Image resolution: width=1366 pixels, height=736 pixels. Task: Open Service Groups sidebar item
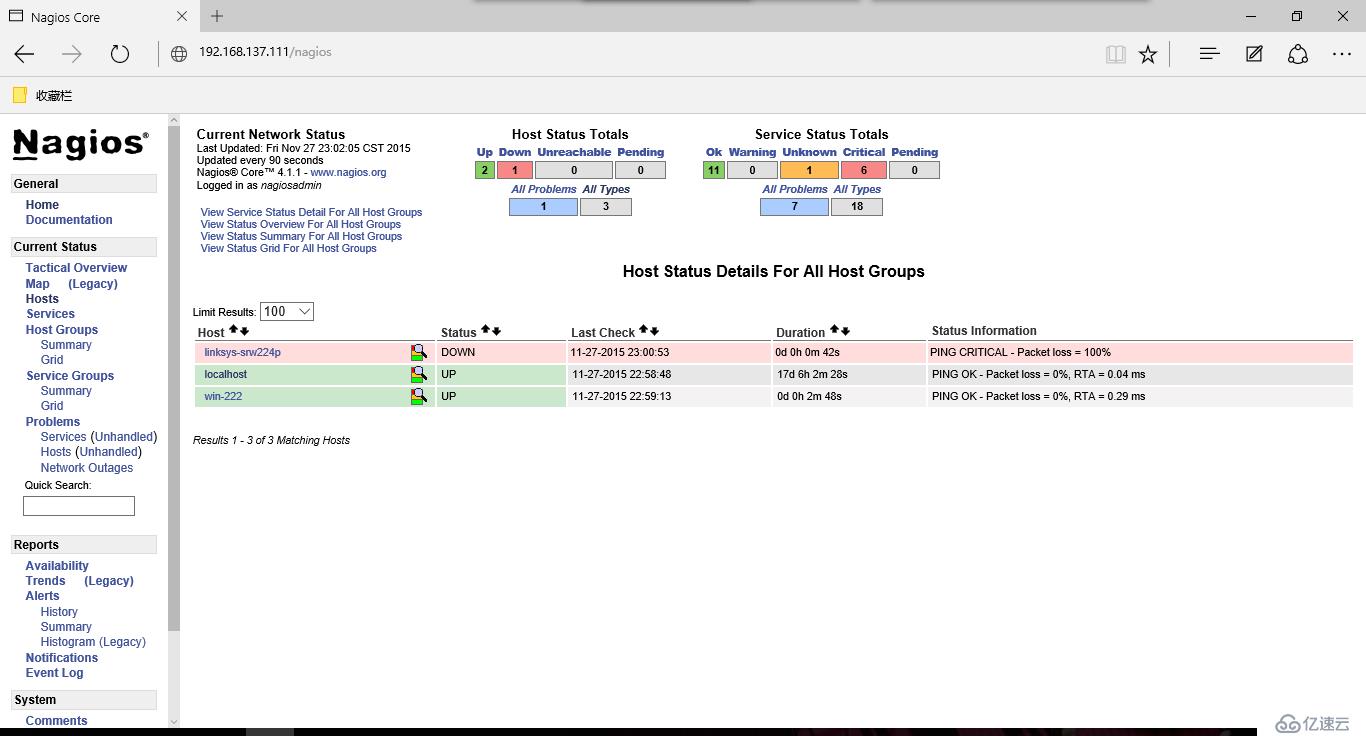[70, 376]
